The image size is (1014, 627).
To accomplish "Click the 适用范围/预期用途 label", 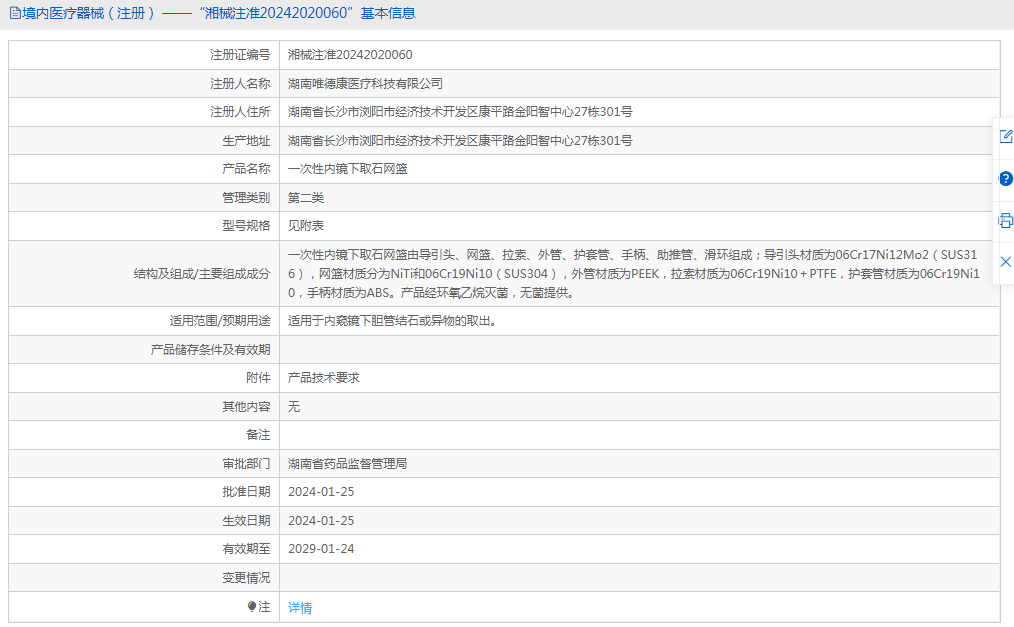I will point(220,321).
